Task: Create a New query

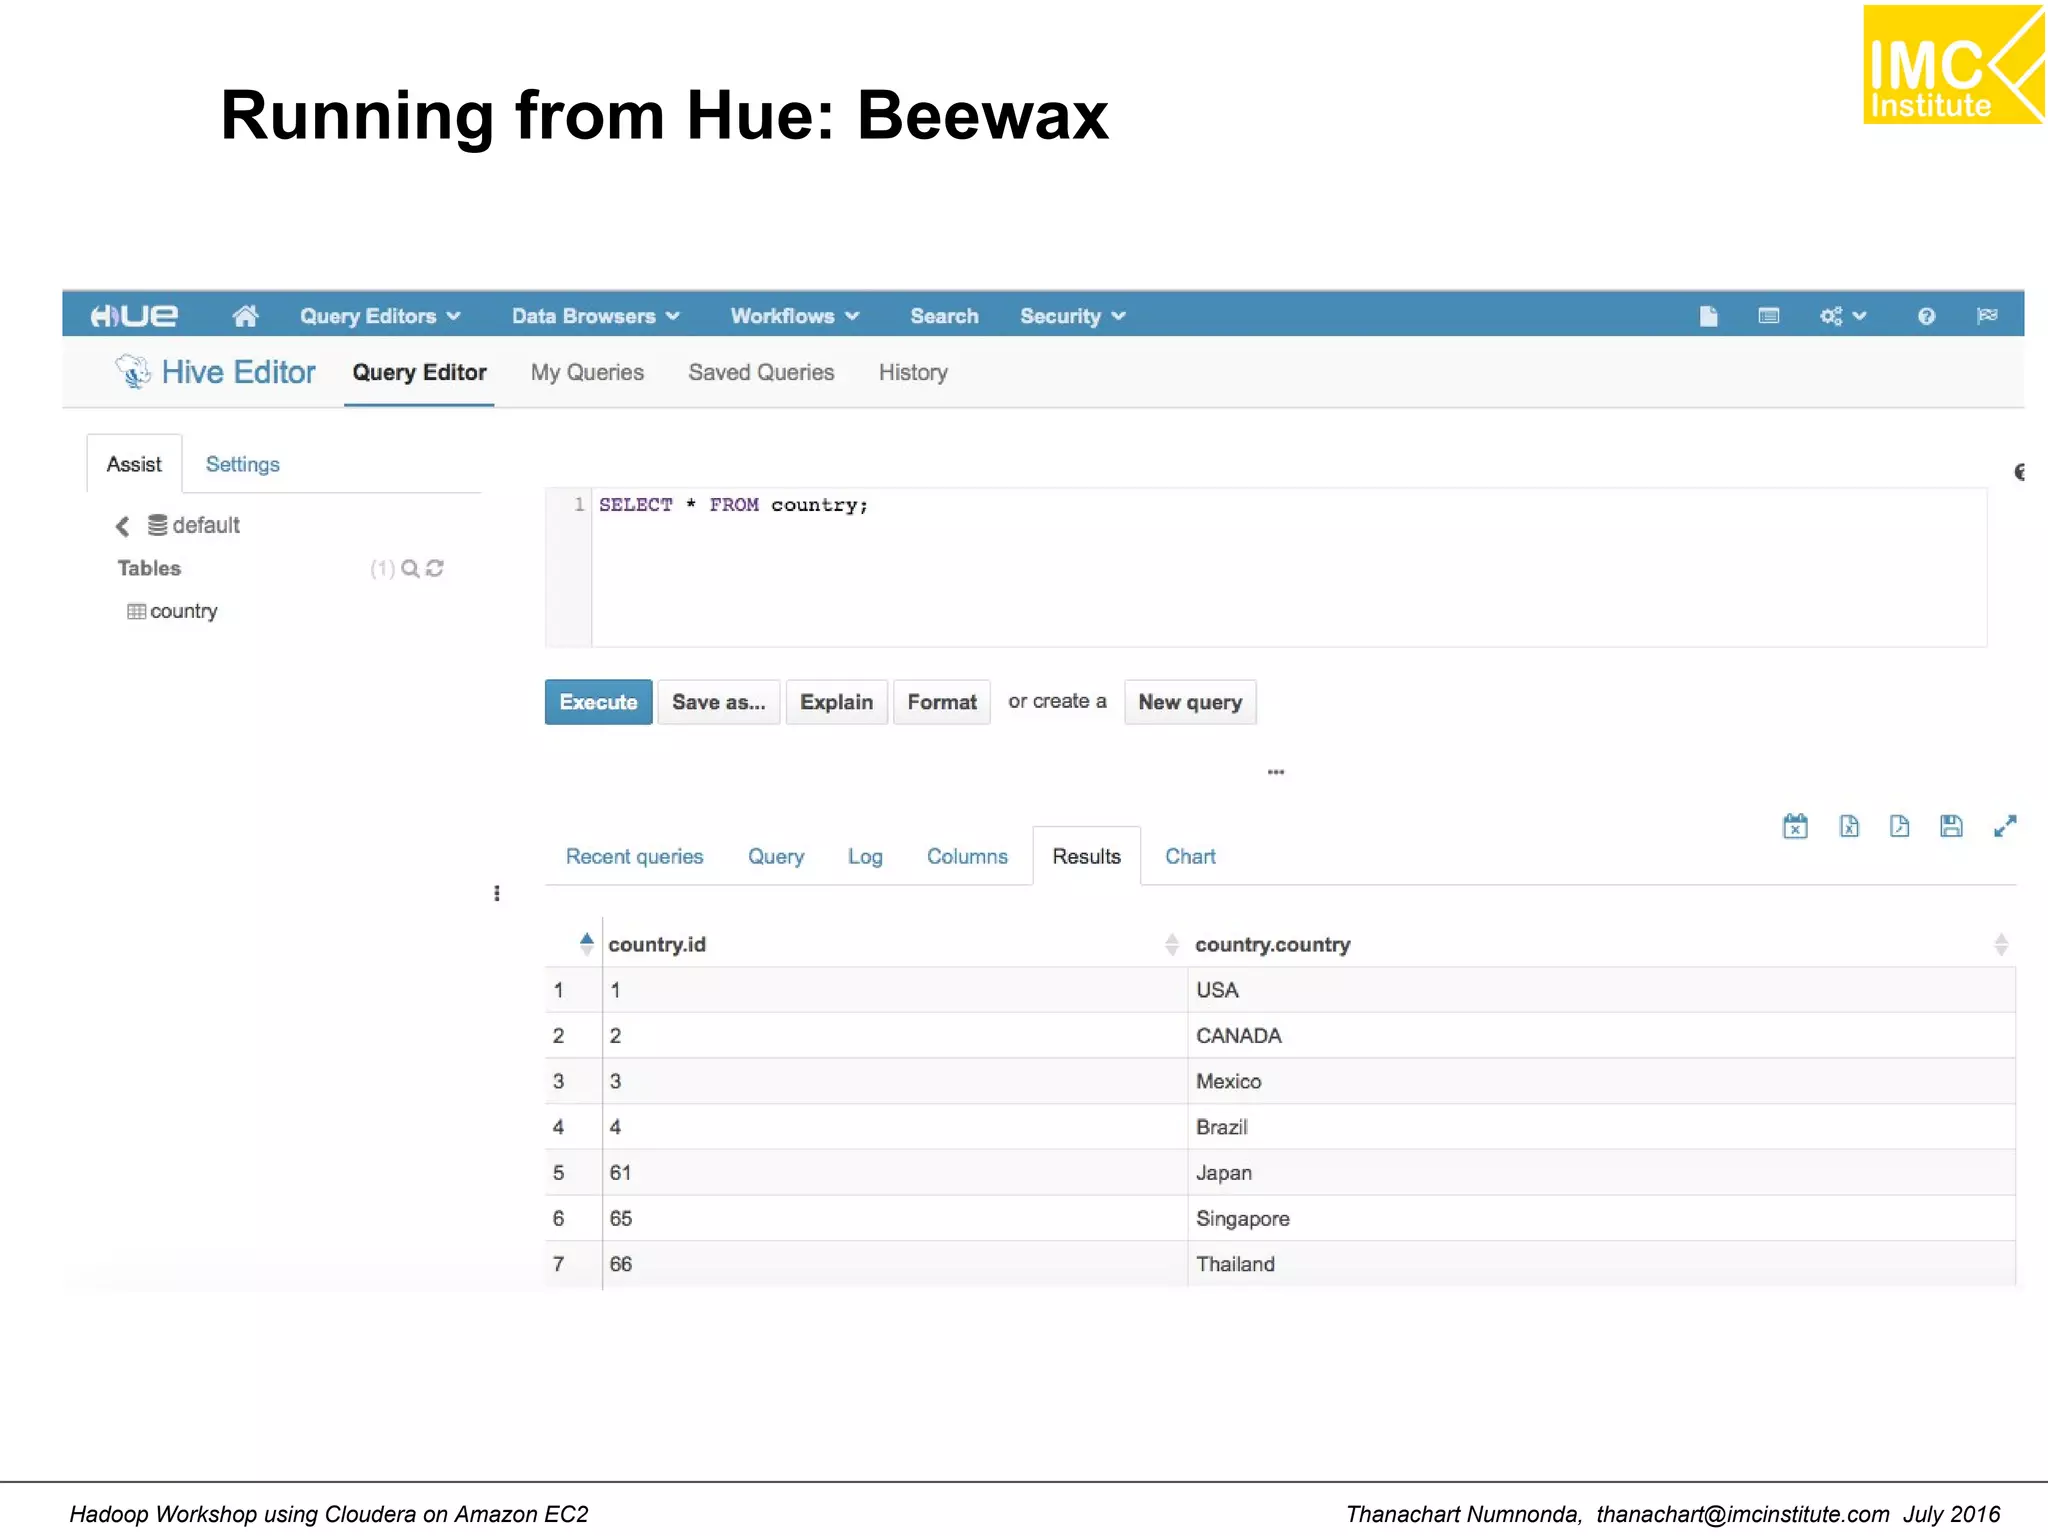Action: tap(1190, 702)
